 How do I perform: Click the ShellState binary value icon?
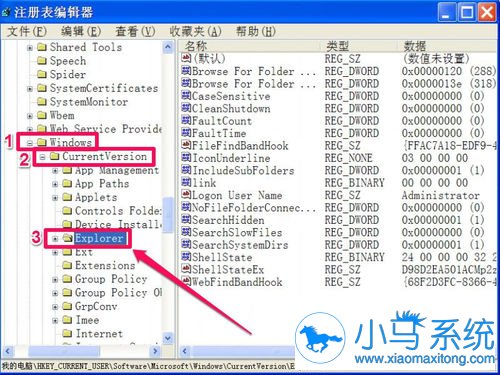pos(186,257)
